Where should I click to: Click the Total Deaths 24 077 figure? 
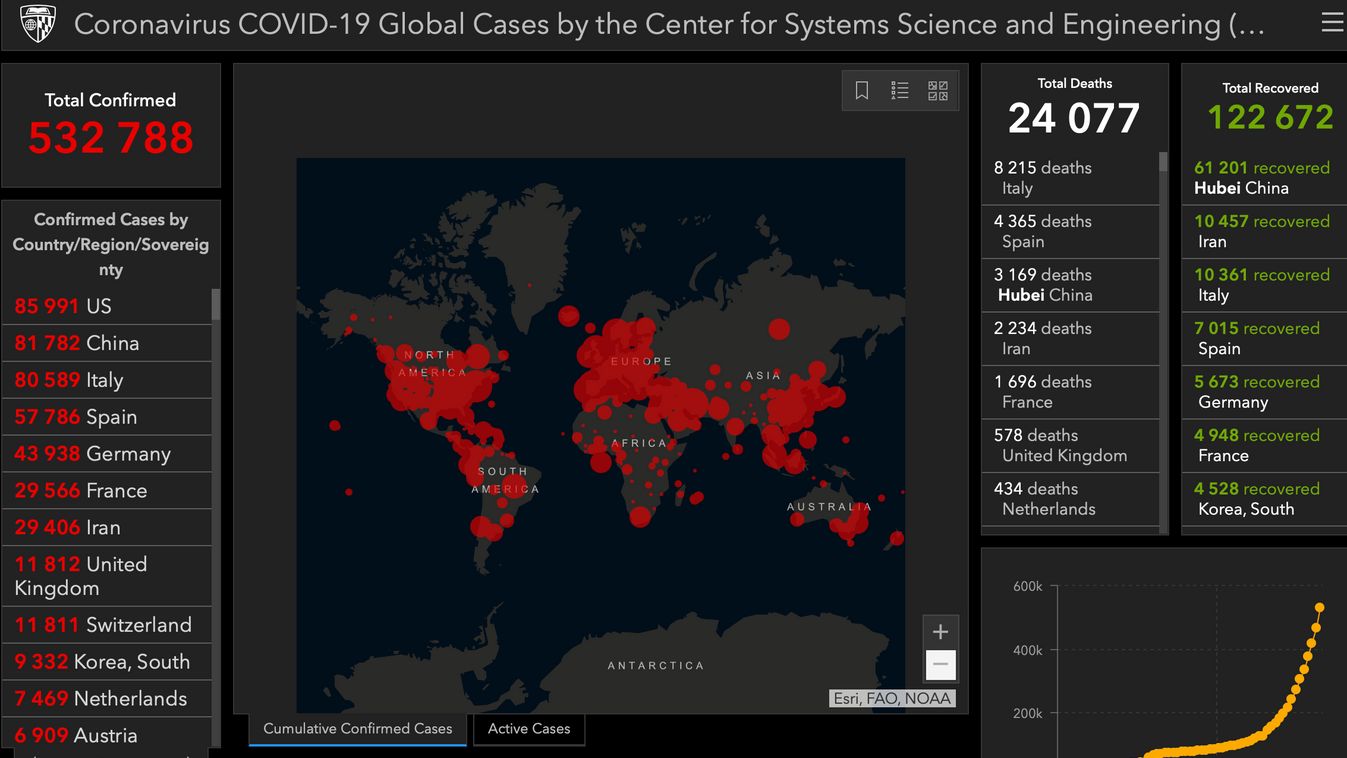[x=1074, y=118]
